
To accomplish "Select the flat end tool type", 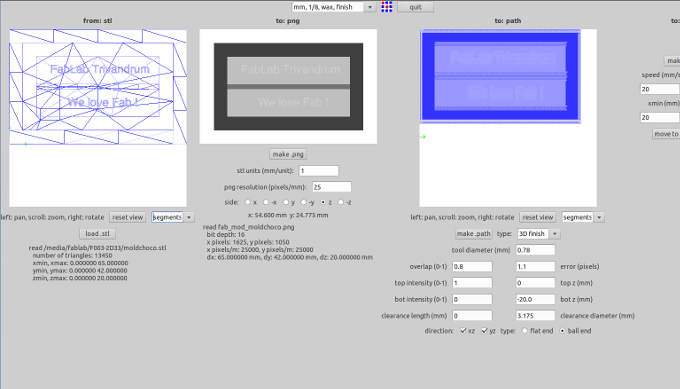I will [x=525, y=331].
